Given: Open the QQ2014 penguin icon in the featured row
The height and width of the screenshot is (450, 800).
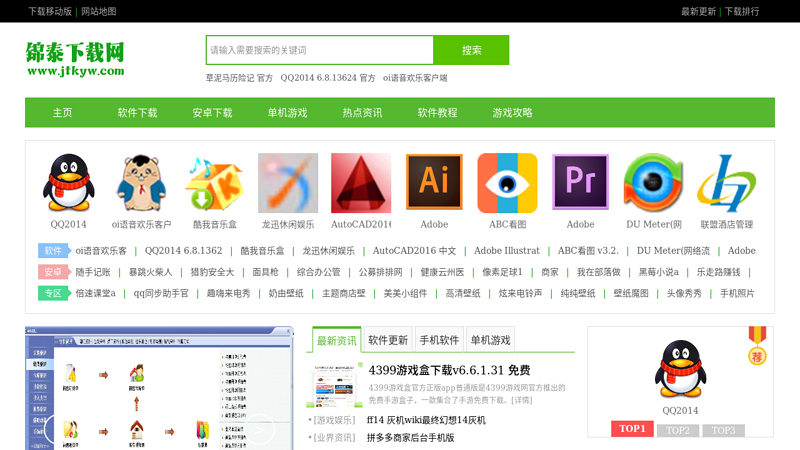Looking at the screenshot, I should point(68,183).
